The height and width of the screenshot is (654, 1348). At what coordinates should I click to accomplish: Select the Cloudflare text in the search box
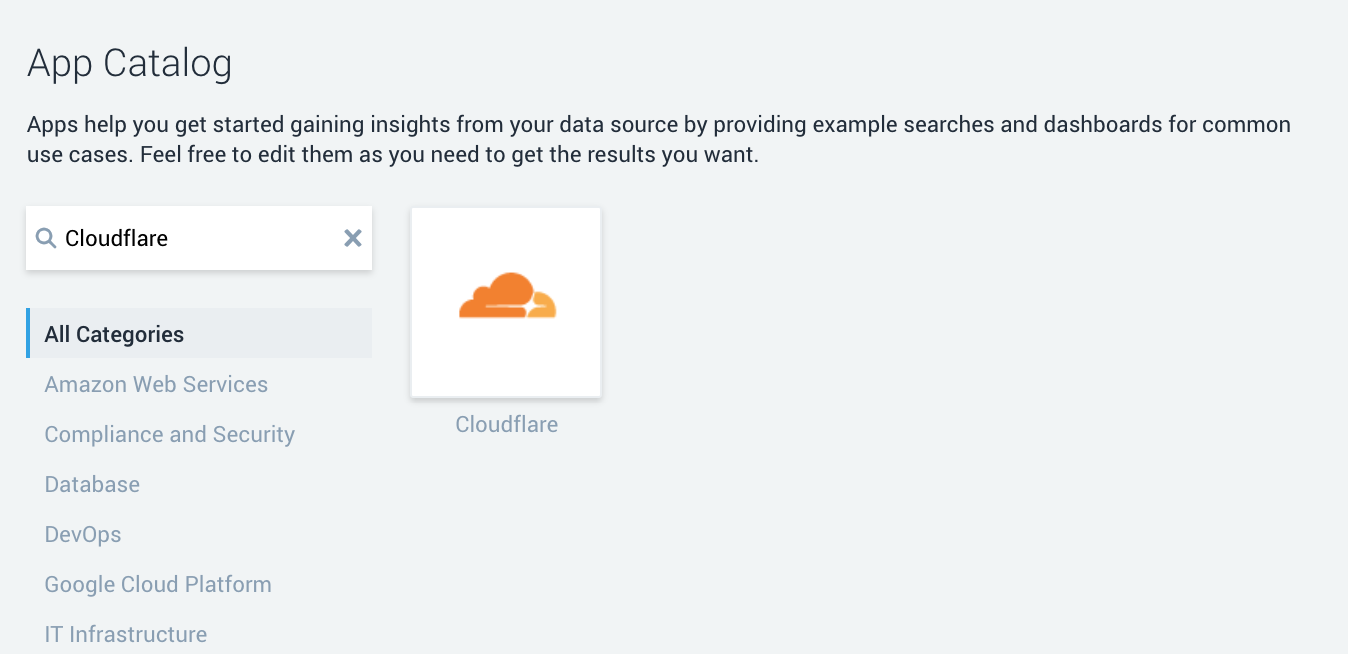(117, 237)
